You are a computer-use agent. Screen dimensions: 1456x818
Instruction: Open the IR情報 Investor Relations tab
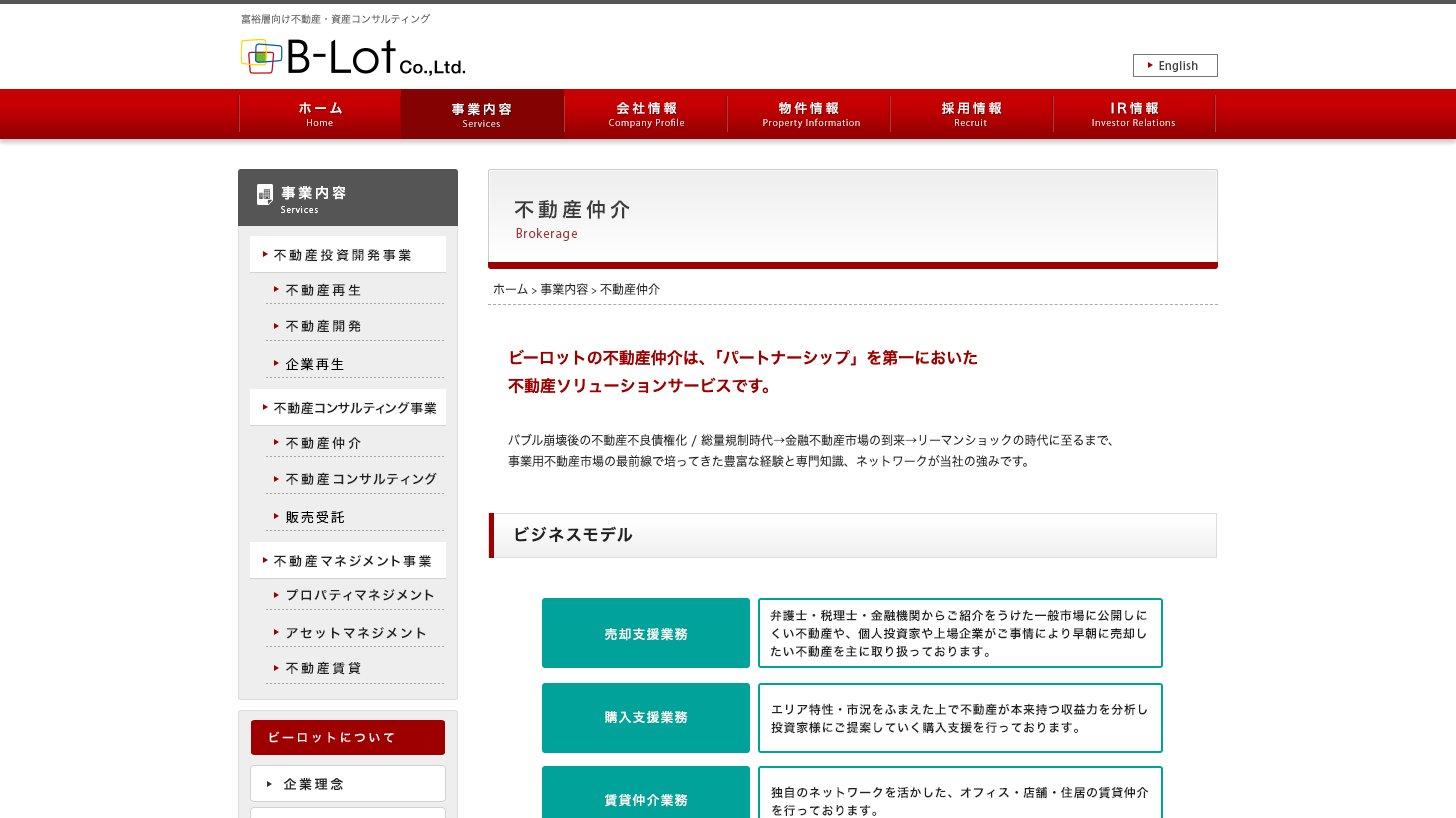point(1134,114)
